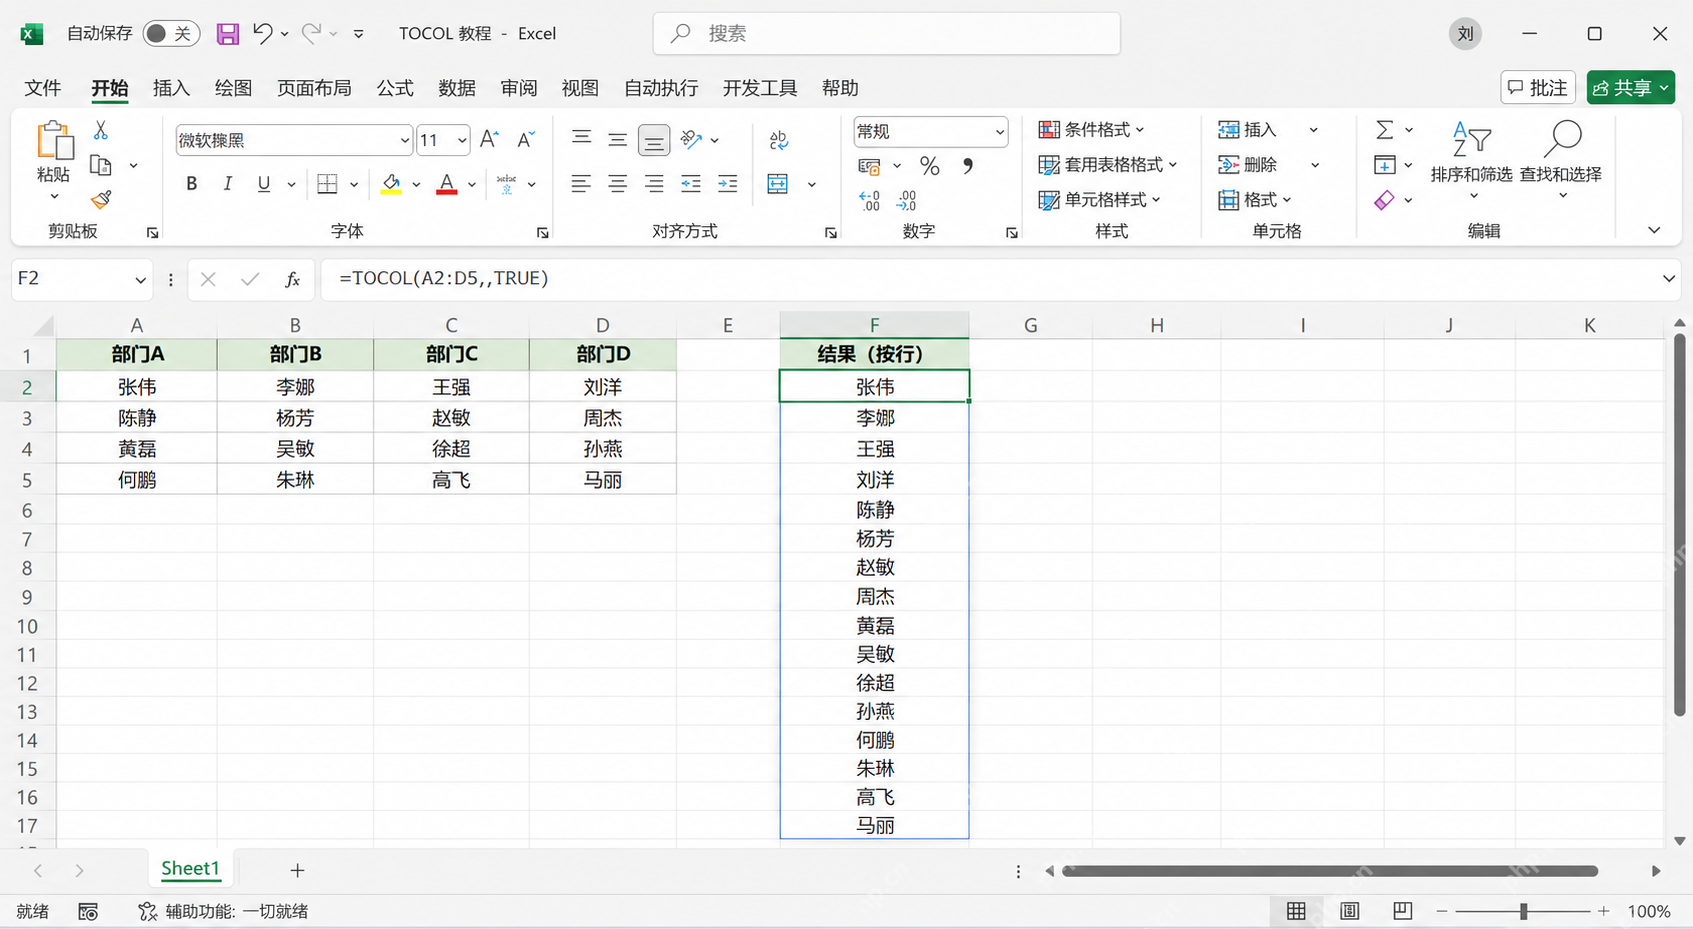Click the Orientation text angle icon
The image size is (1693, 929).
[691, 139]
